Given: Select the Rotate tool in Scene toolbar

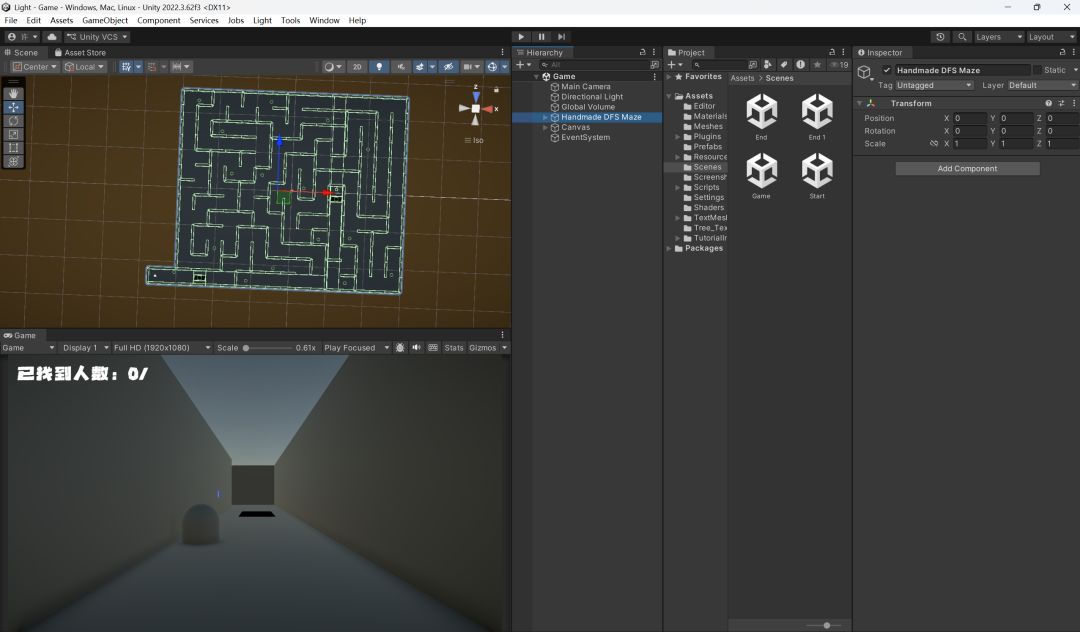Looking at the screenshot, I should tap(14, 120).
